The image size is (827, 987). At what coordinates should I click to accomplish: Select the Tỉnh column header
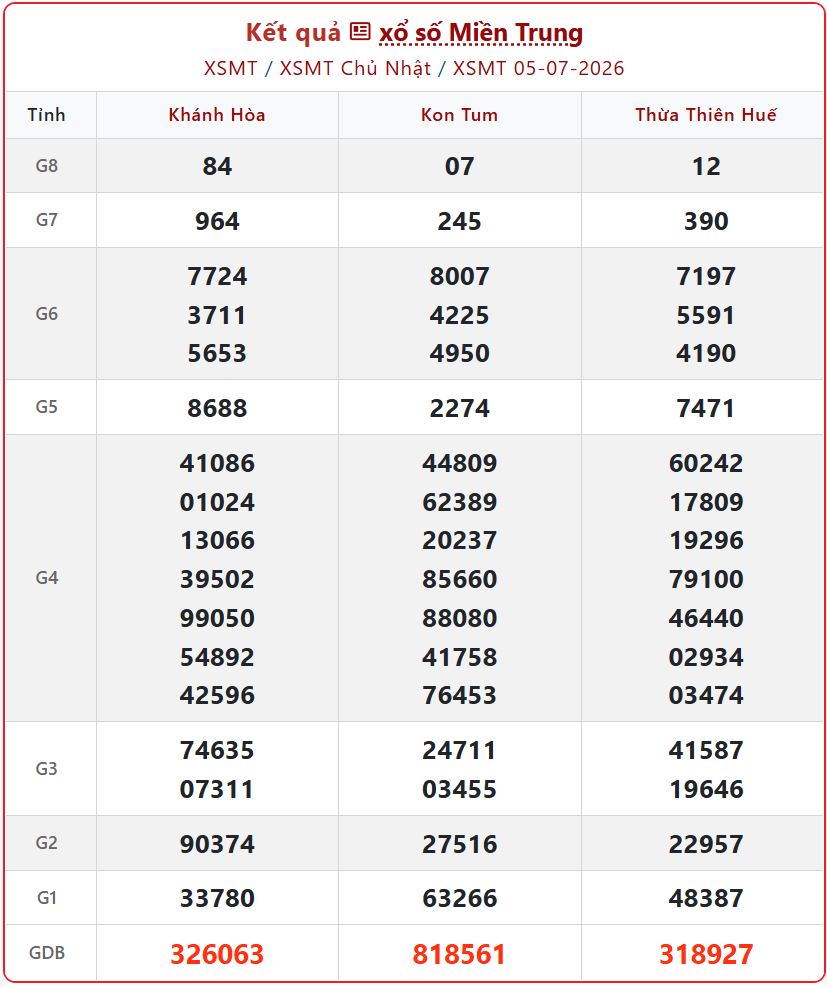(47, 115)
